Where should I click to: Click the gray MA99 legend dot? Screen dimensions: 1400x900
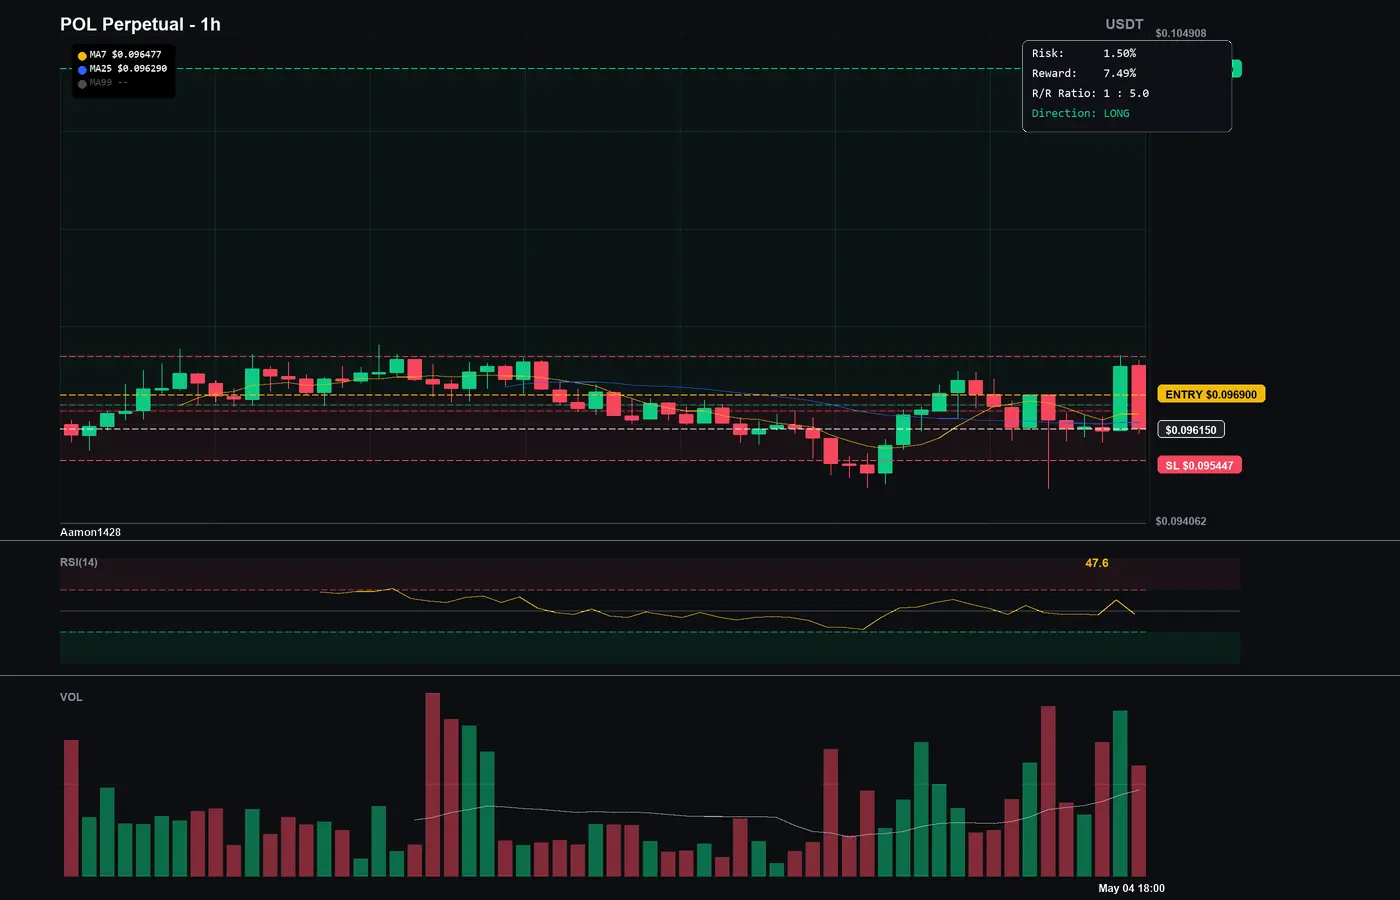pyautogui.click(x=82, y=84)
